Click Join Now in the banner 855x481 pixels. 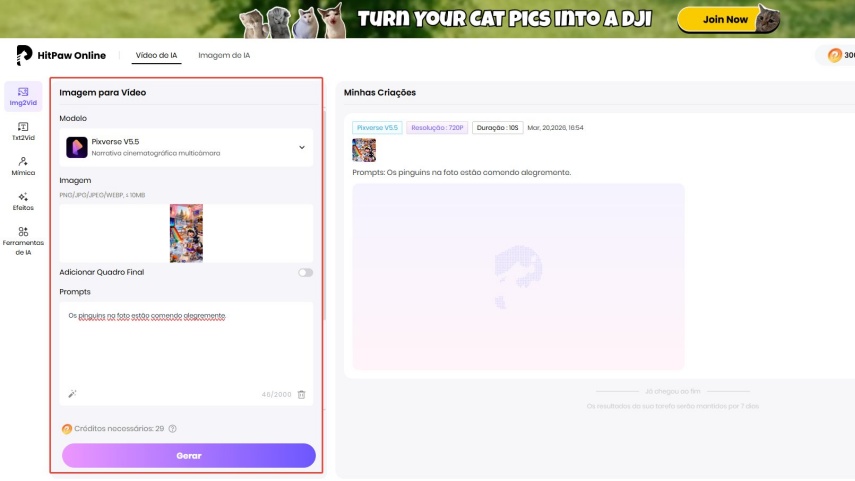[725, 20]
